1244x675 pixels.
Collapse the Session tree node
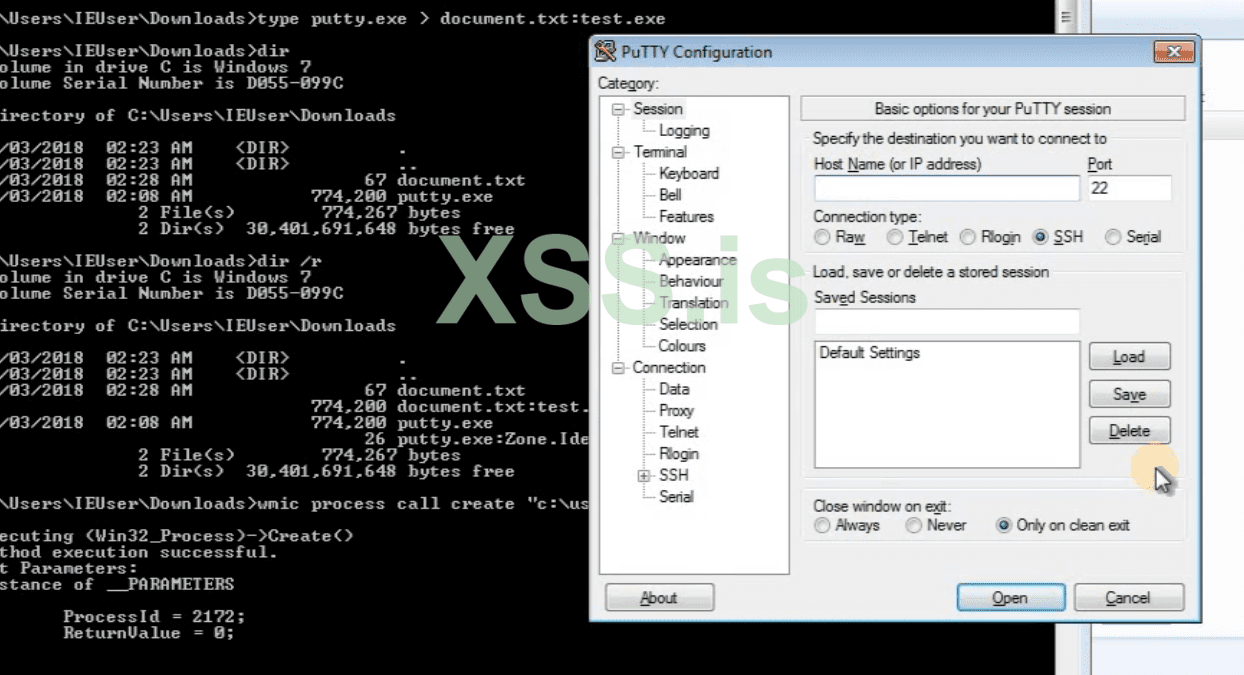point(618,109)
